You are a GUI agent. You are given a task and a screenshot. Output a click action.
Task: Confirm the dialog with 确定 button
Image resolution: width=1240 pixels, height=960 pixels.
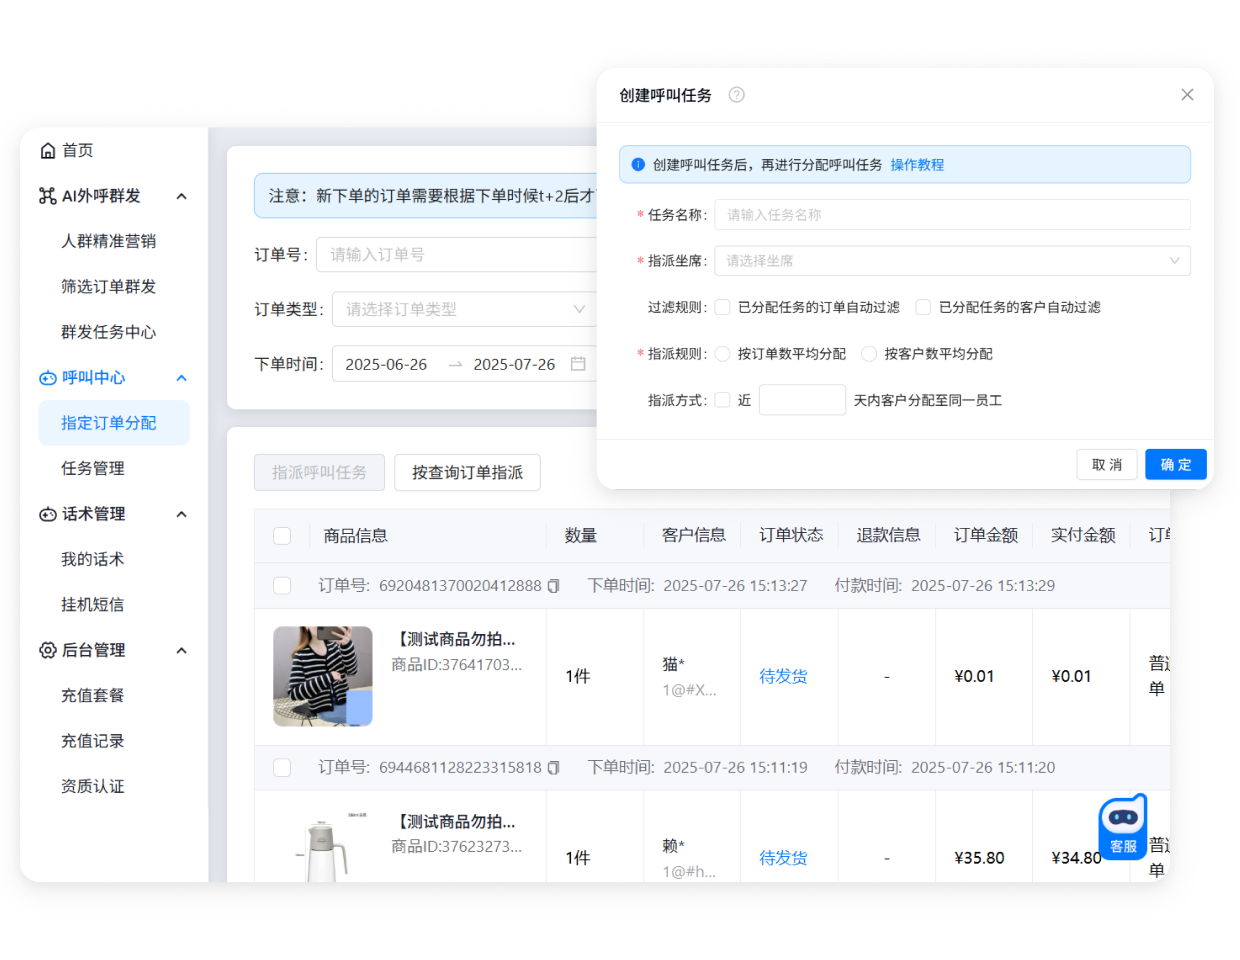pos(1175,464)
